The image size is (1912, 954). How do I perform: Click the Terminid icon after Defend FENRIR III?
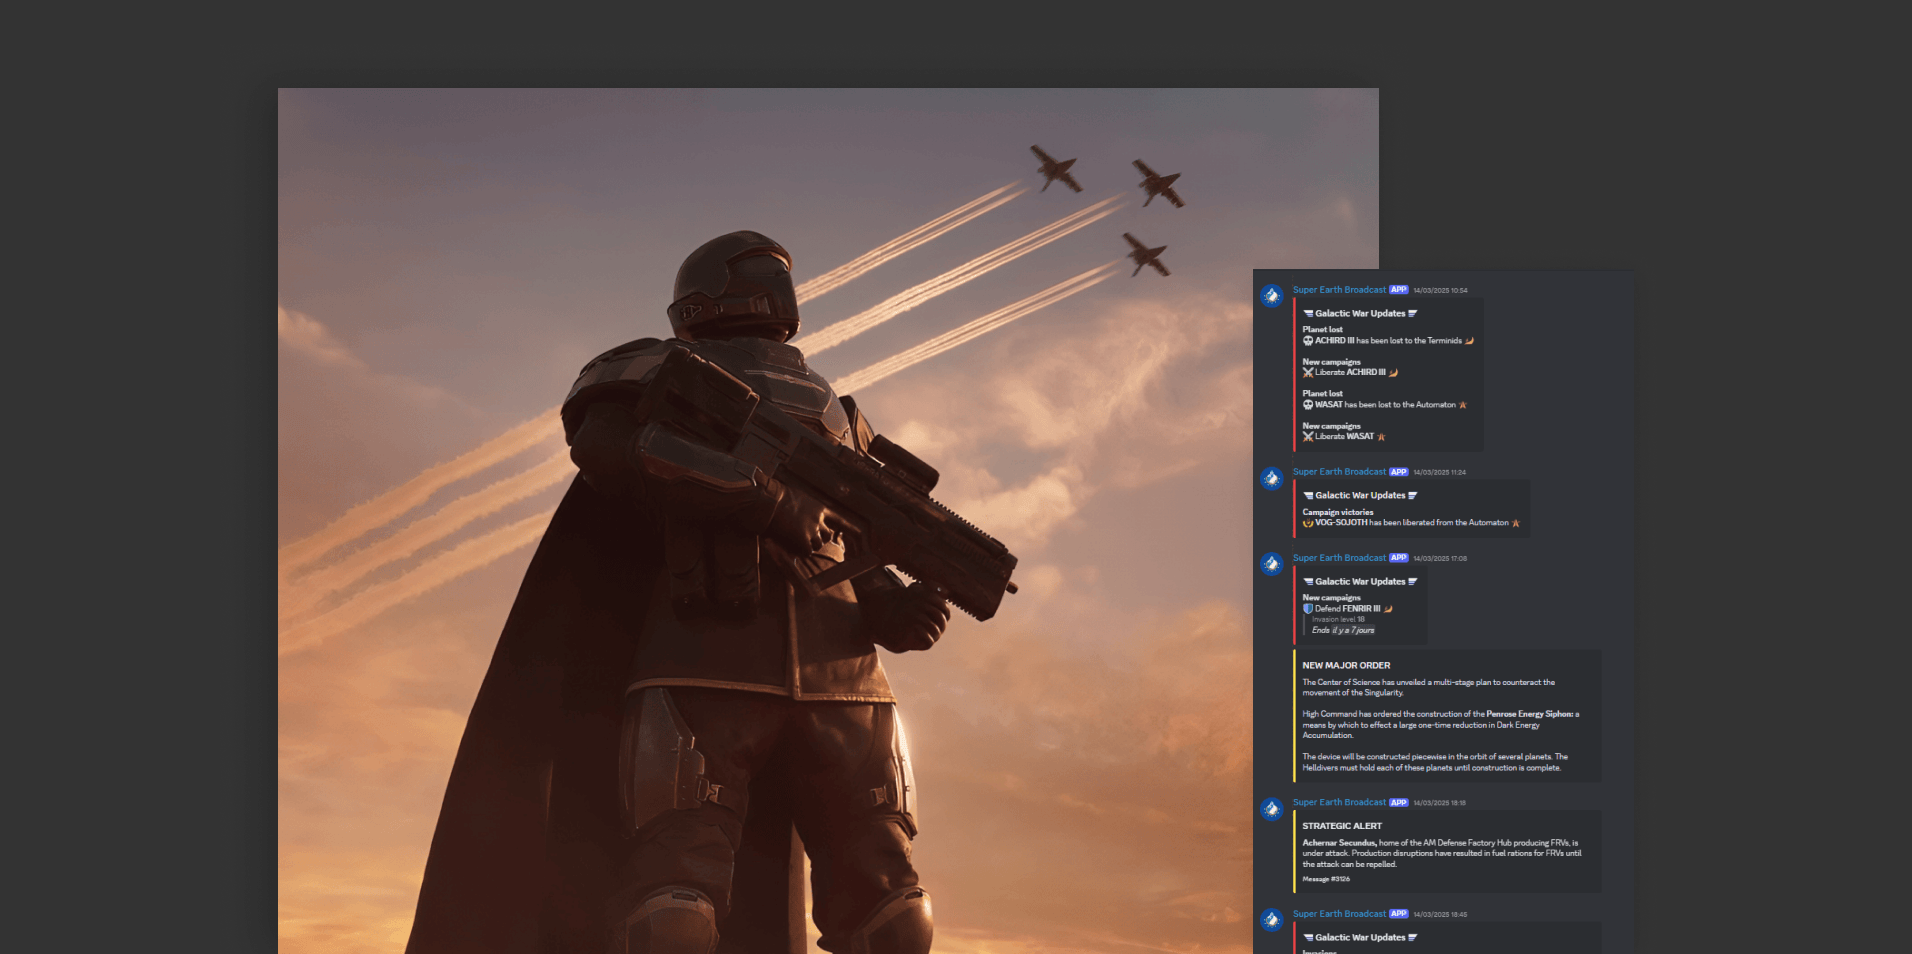pyautogui.click(x=1388, y=608)
